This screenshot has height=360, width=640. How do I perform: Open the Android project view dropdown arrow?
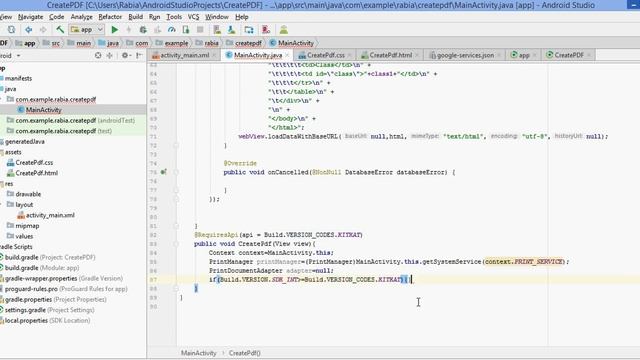pyautogui.click(x=18, y=56)
